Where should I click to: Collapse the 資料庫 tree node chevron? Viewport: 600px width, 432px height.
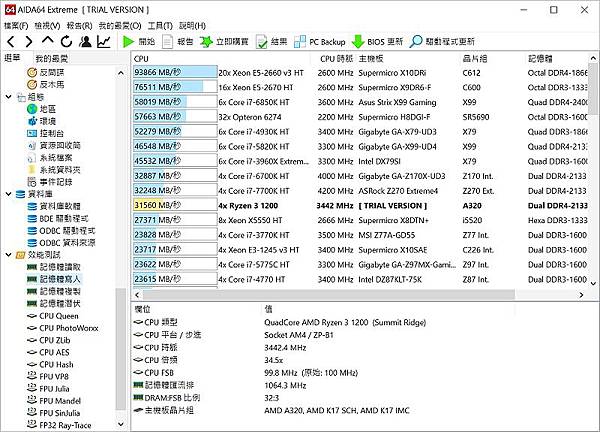[x=8, y=194]
